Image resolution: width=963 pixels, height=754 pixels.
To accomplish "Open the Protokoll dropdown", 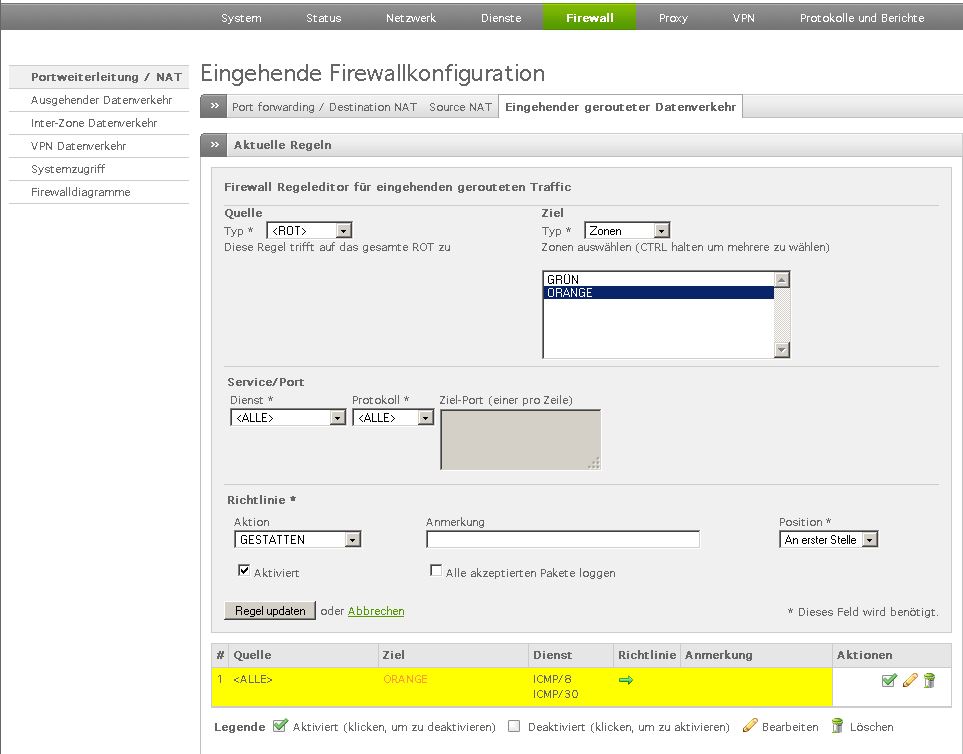I will pos(392,418).
